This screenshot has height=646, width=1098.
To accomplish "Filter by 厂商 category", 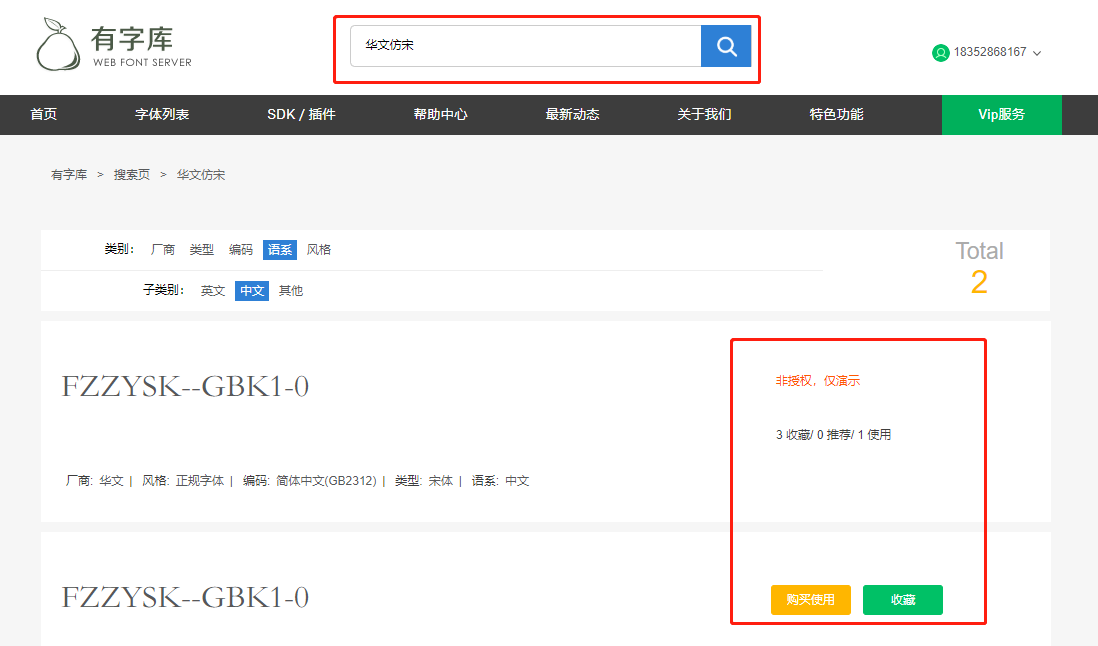I will [162, 250].
